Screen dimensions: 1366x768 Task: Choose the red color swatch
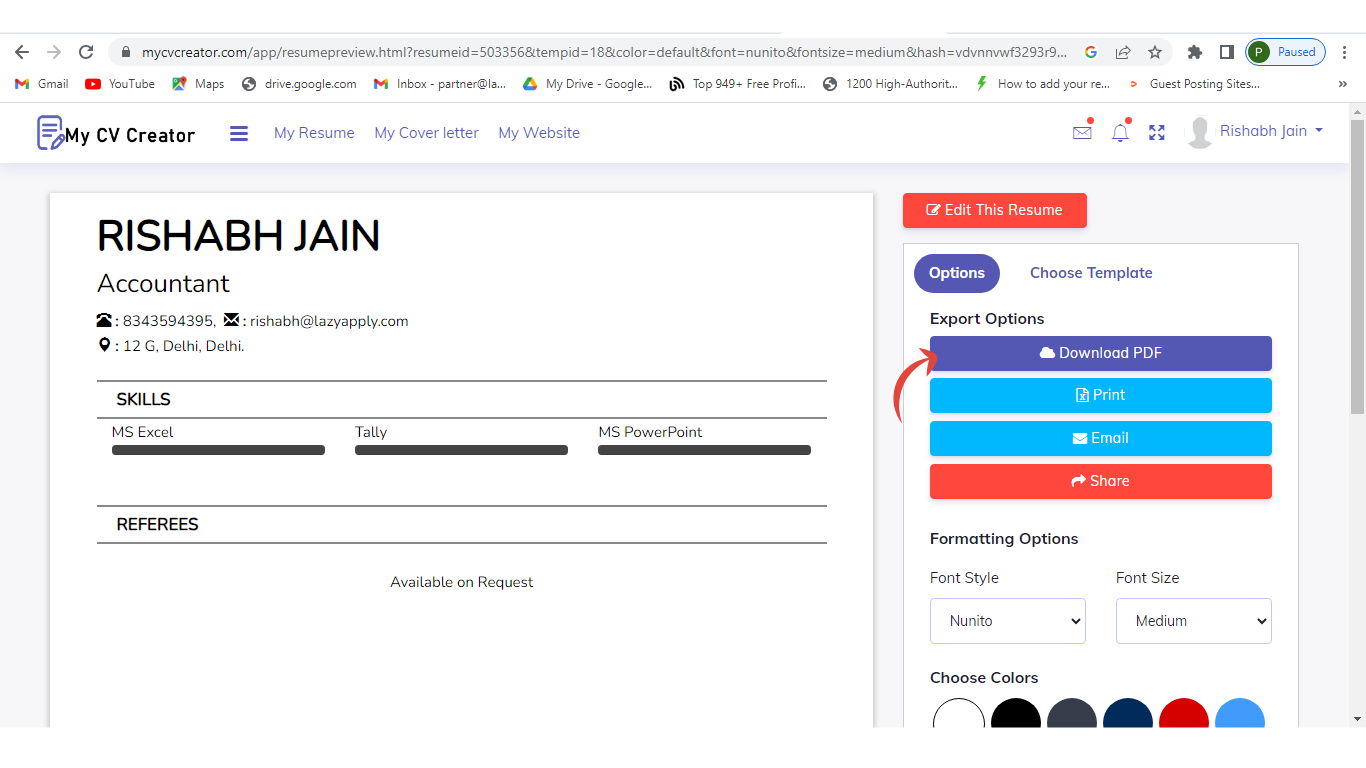[1183, 716]
